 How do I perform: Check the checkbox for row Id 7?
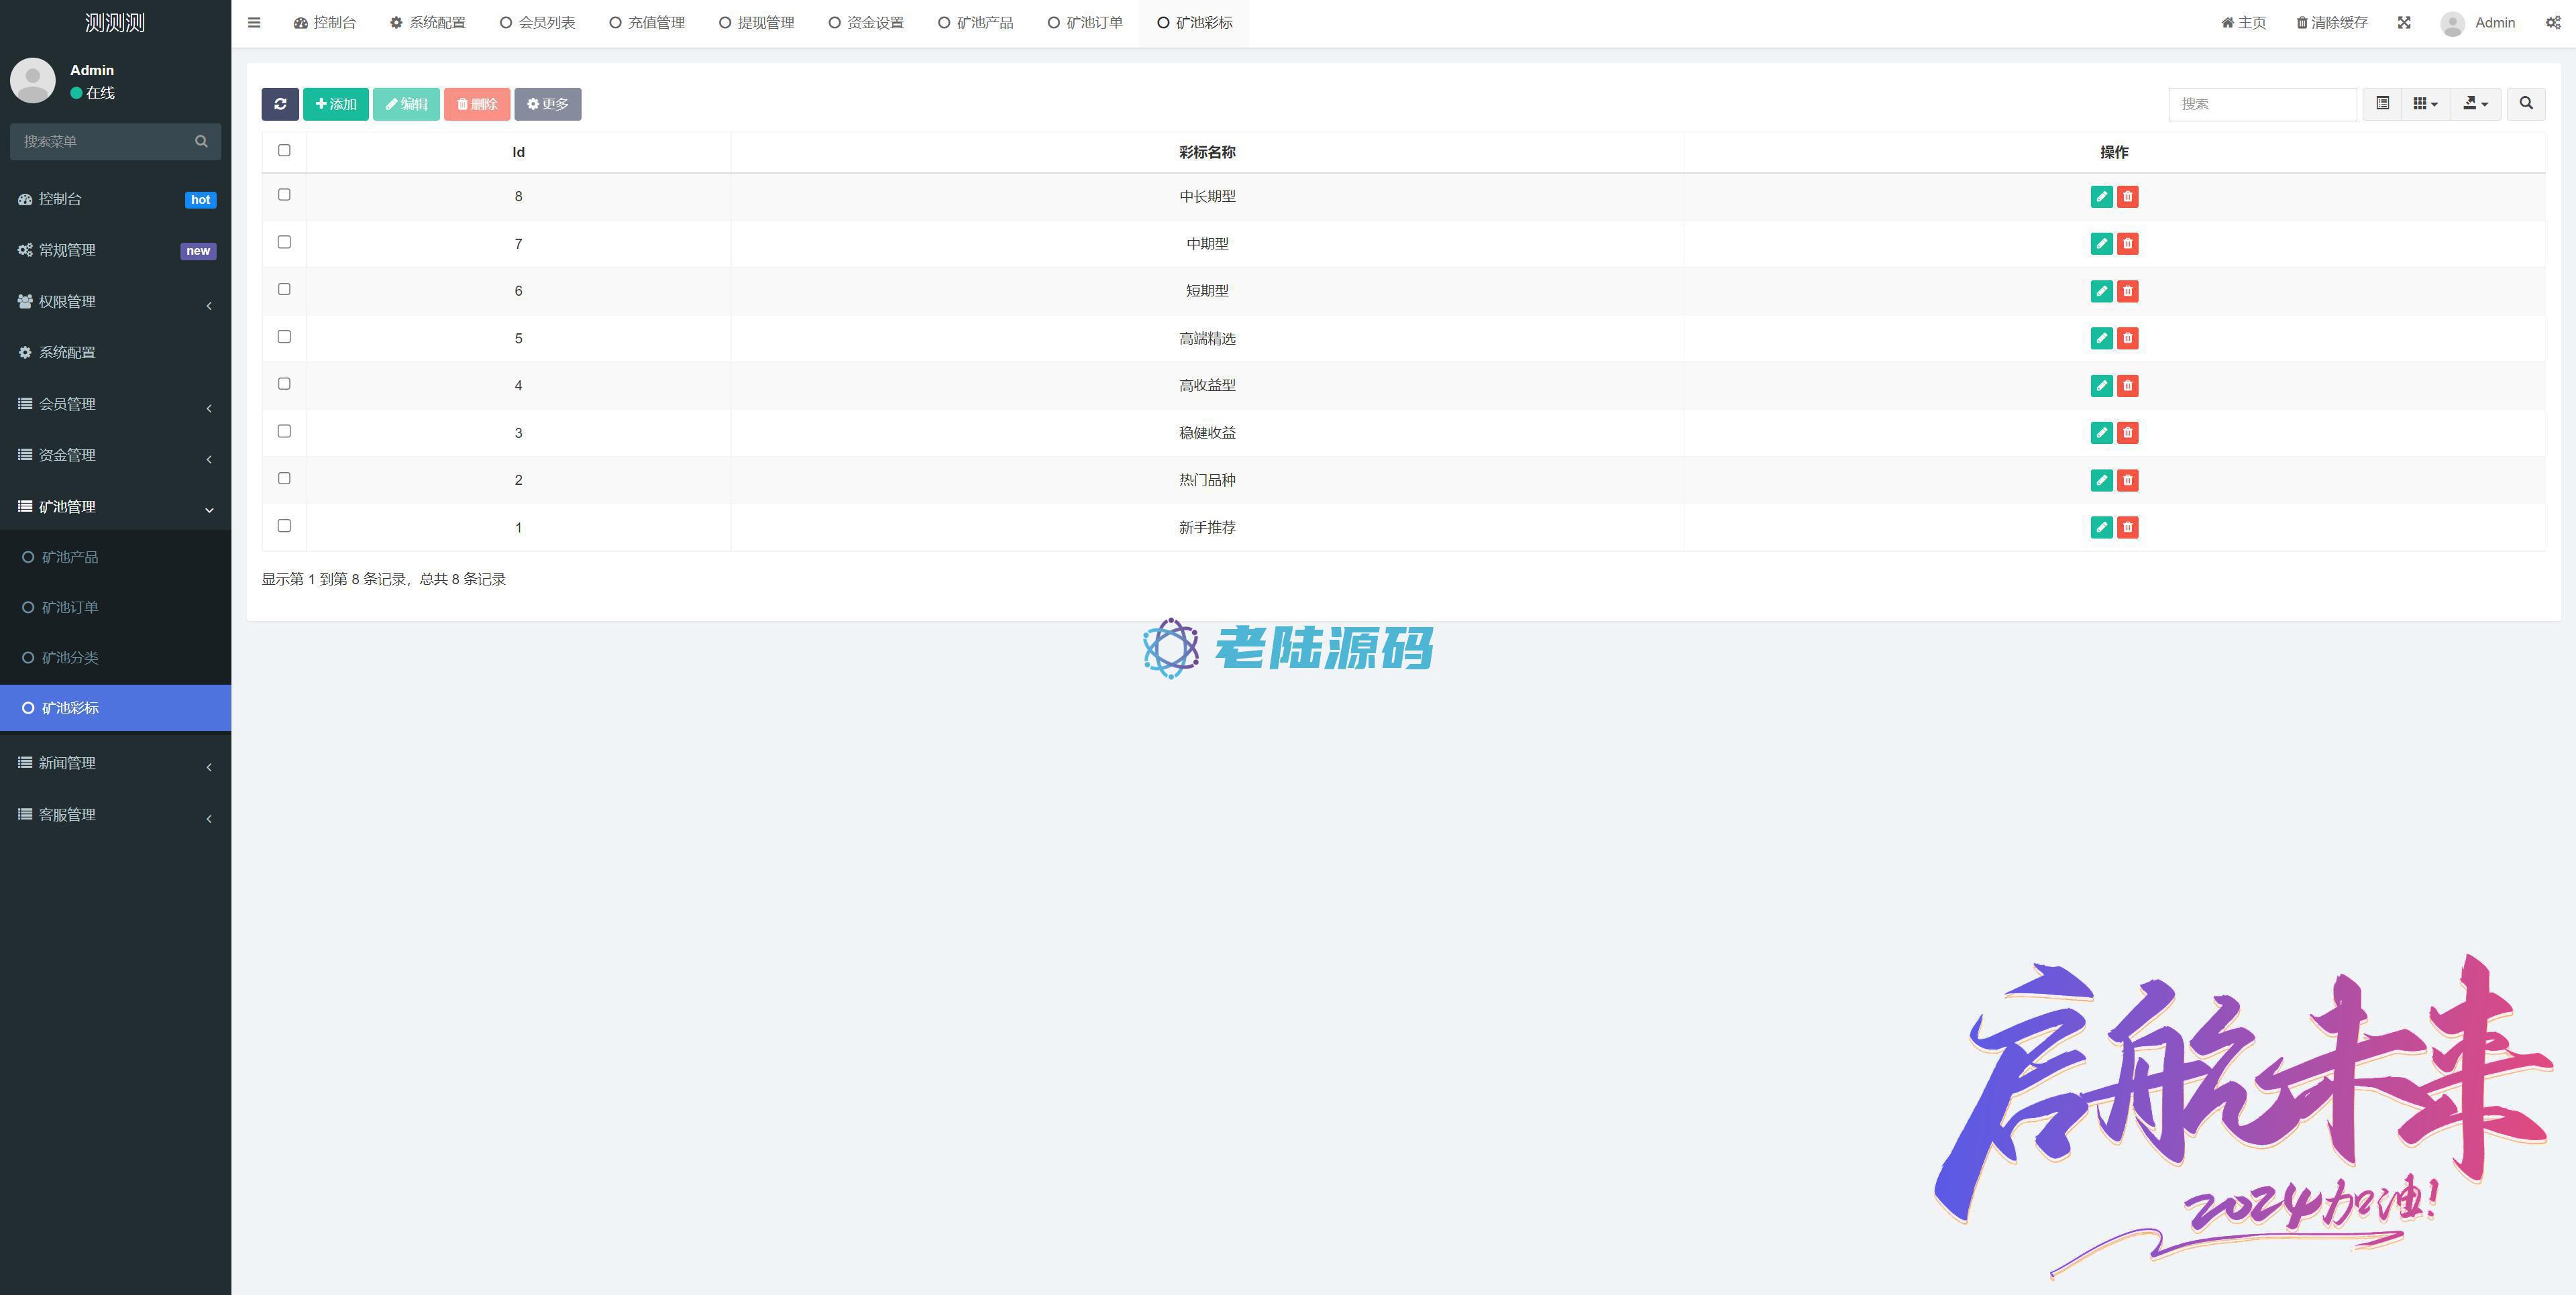284,242
